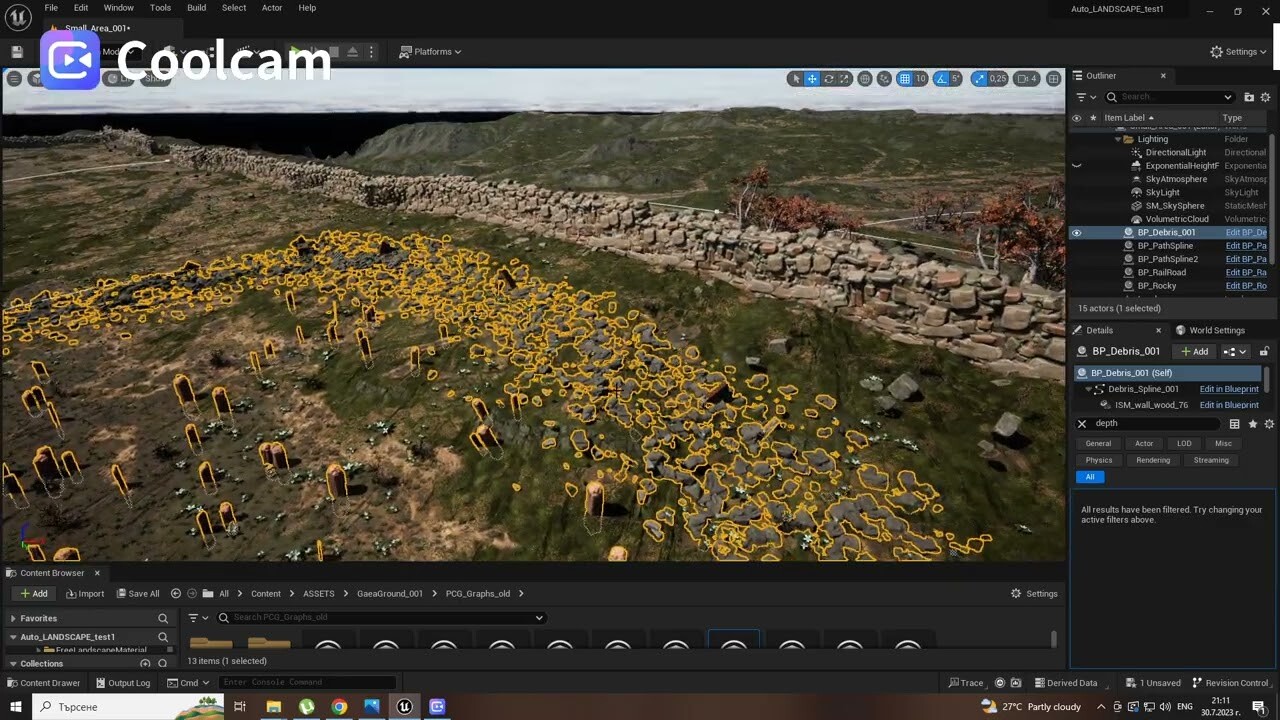
Task: Activate the scale transform tool
Action: [844, 79]
